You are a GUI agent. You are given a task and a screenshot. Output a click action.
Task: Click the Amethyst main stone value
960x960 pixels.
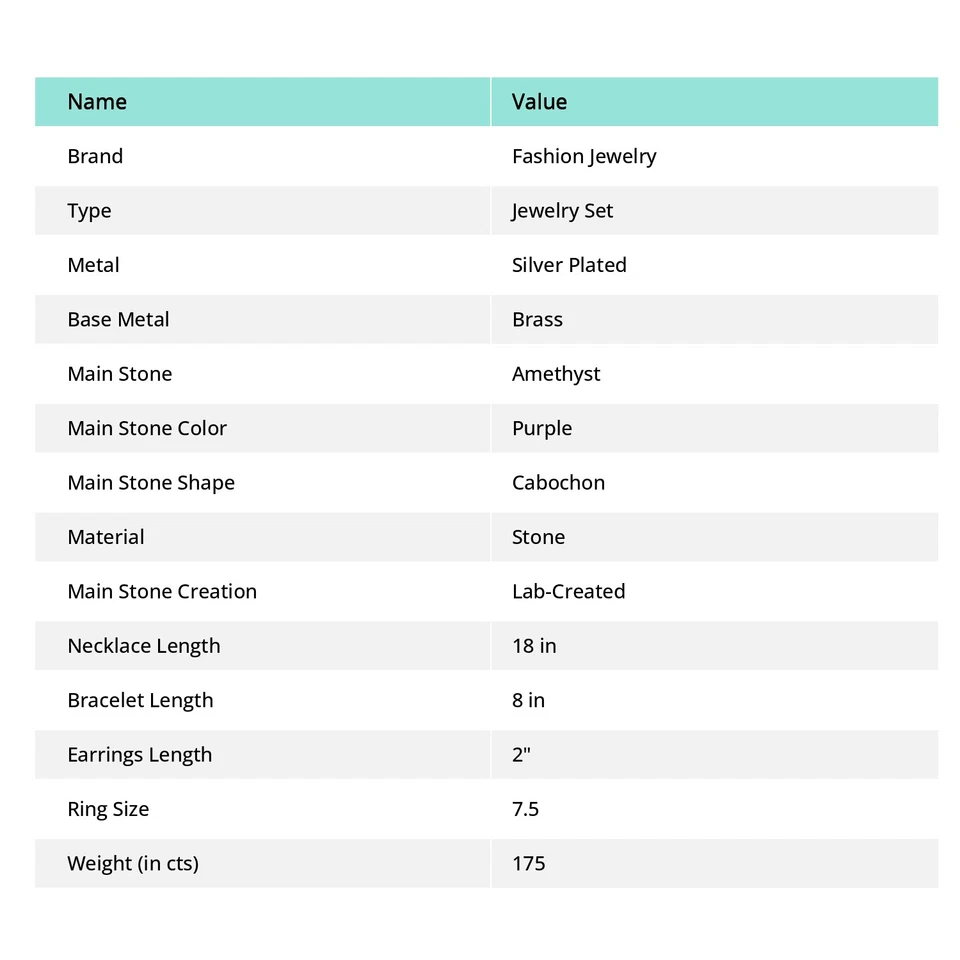click(556, 374)
